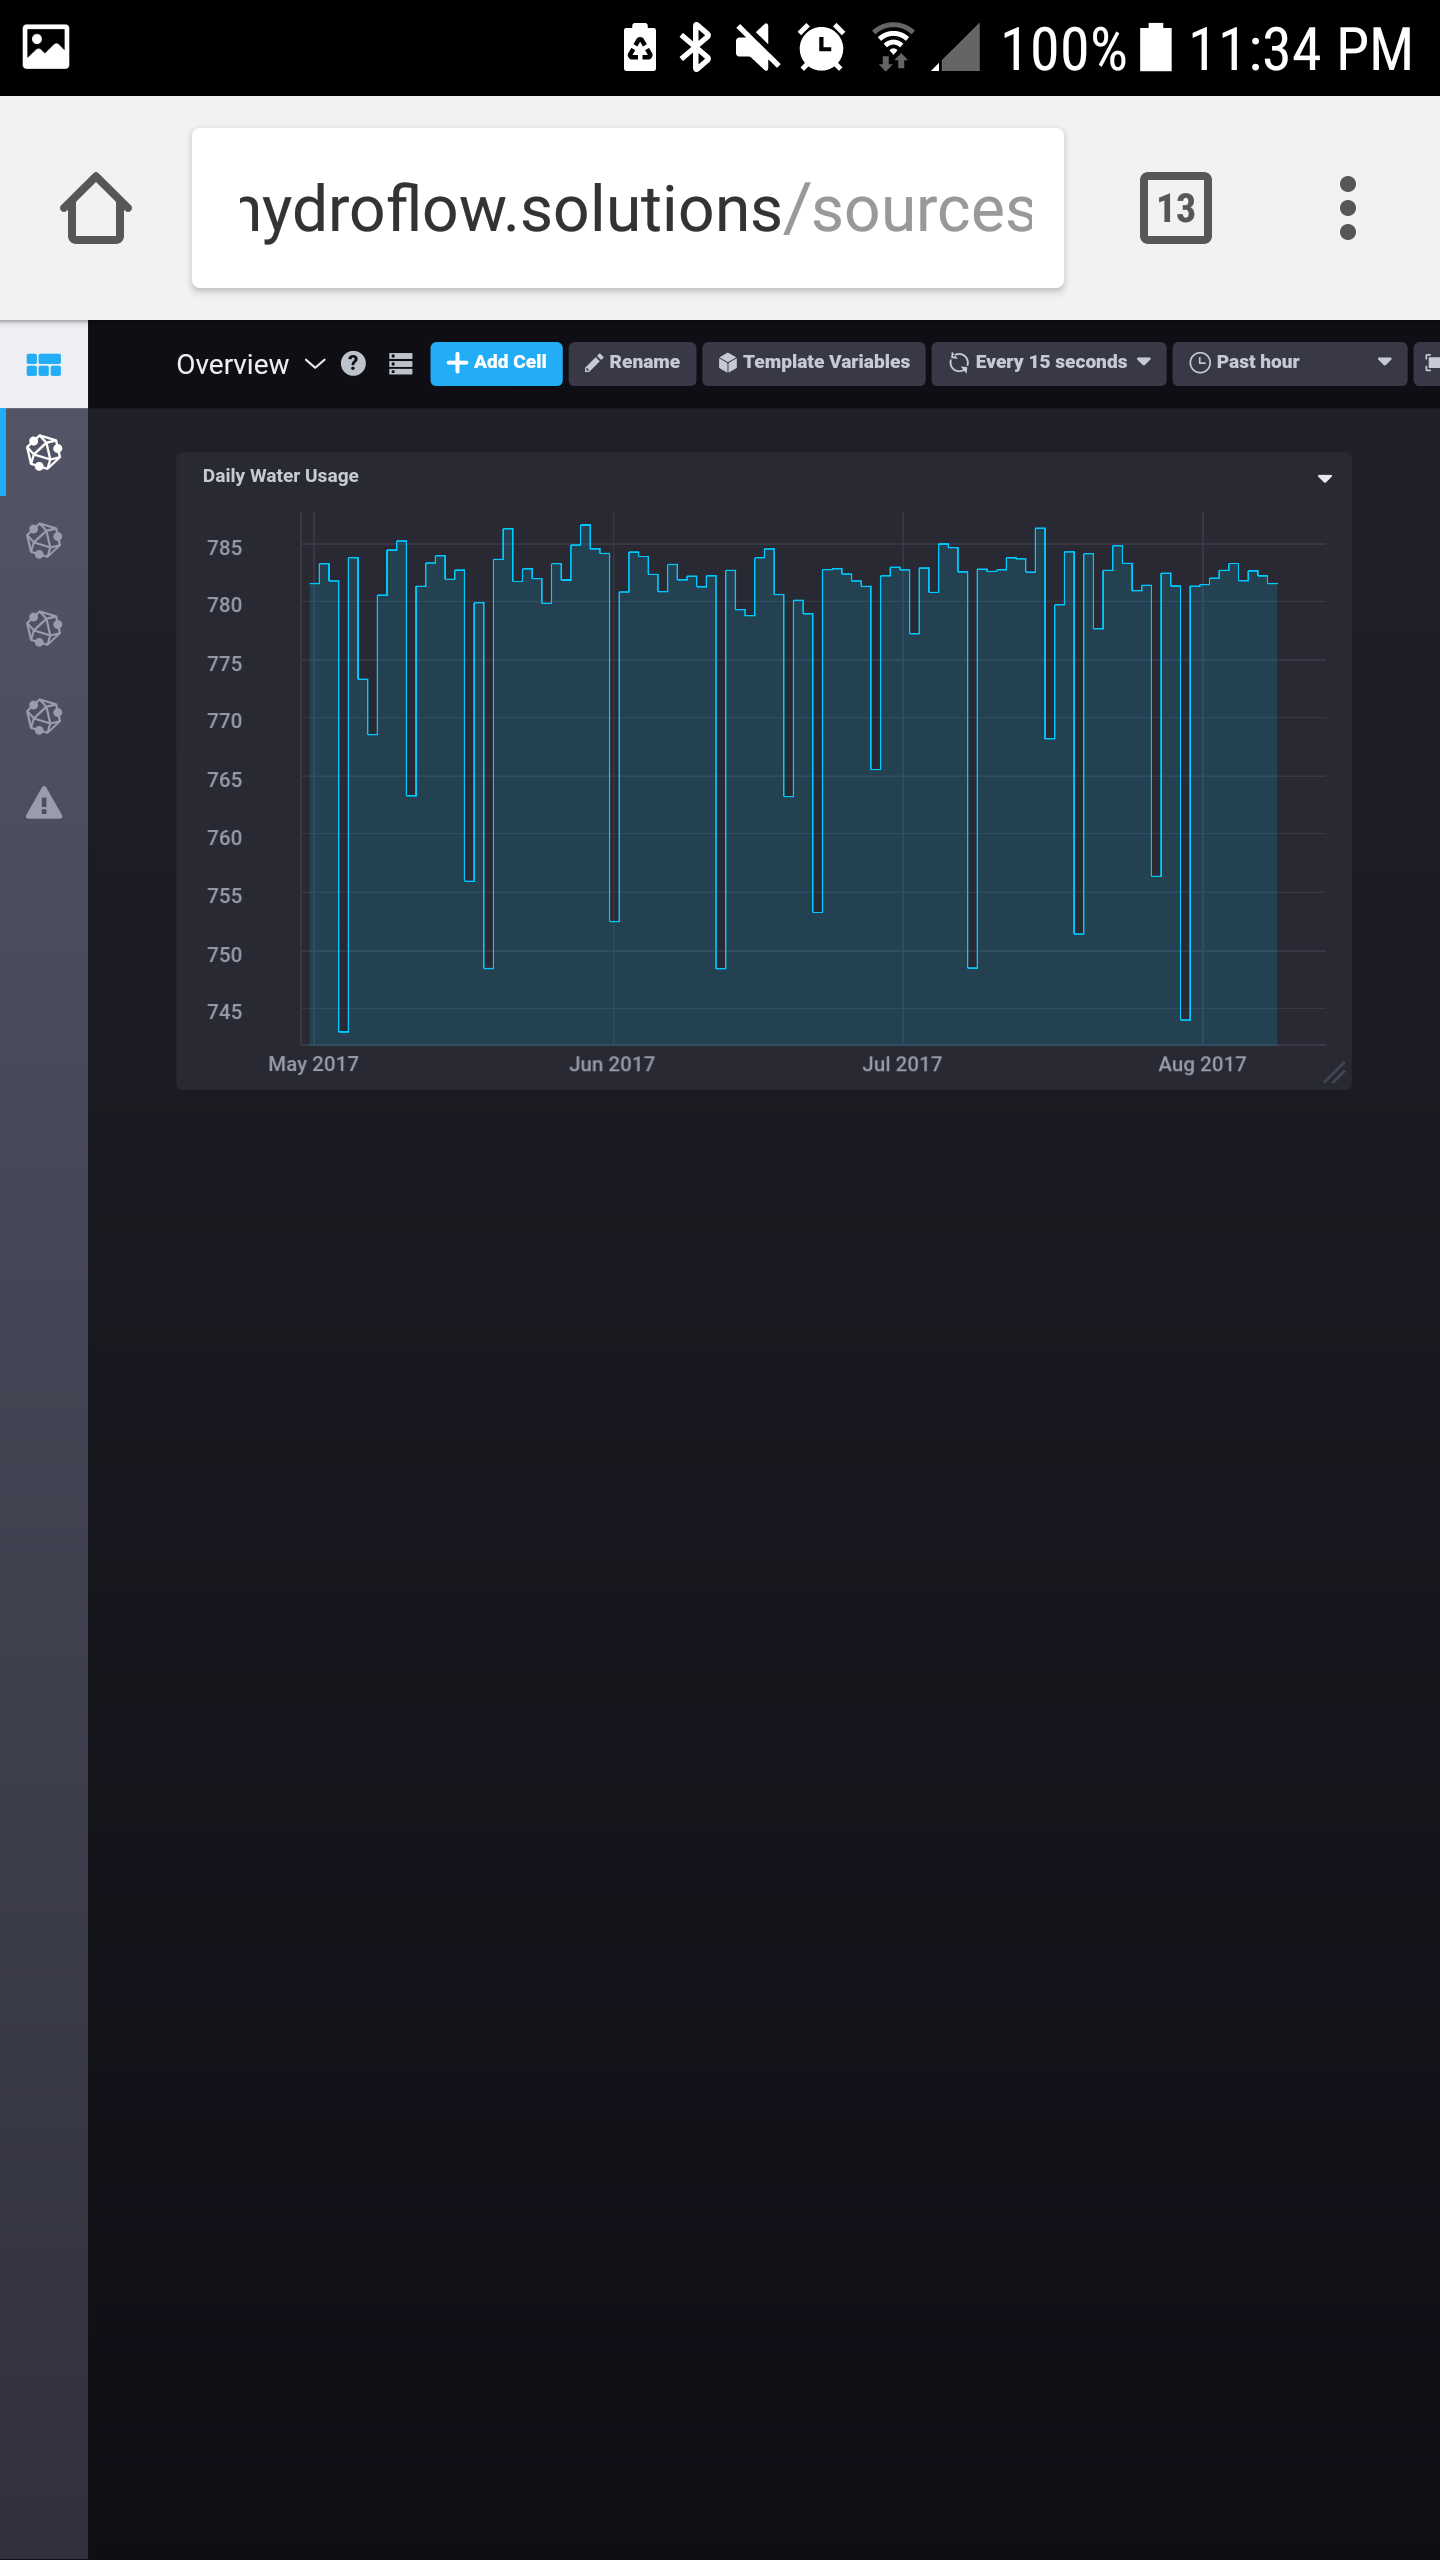1440x2560 pixels.
Task: Click the Rename button
Action: [x=632, y=363]
